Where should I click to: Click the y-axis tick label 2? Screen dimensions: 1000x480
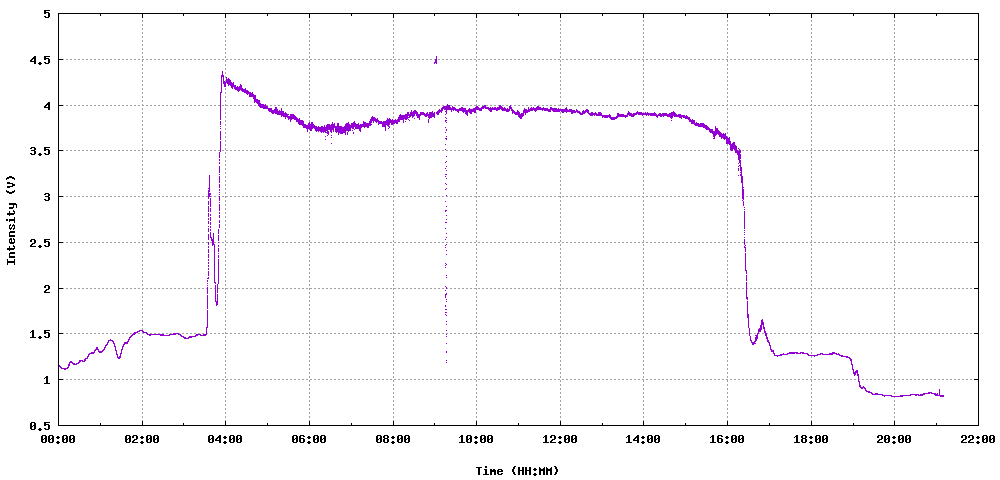click(x=48, y=288)
